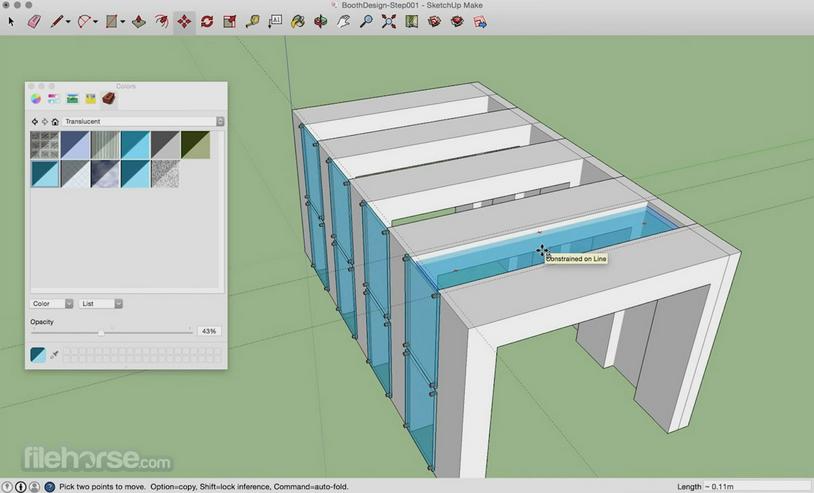814x493 pixels.
Task: Click the Zoom Extents tool
Action: [389, 22]
